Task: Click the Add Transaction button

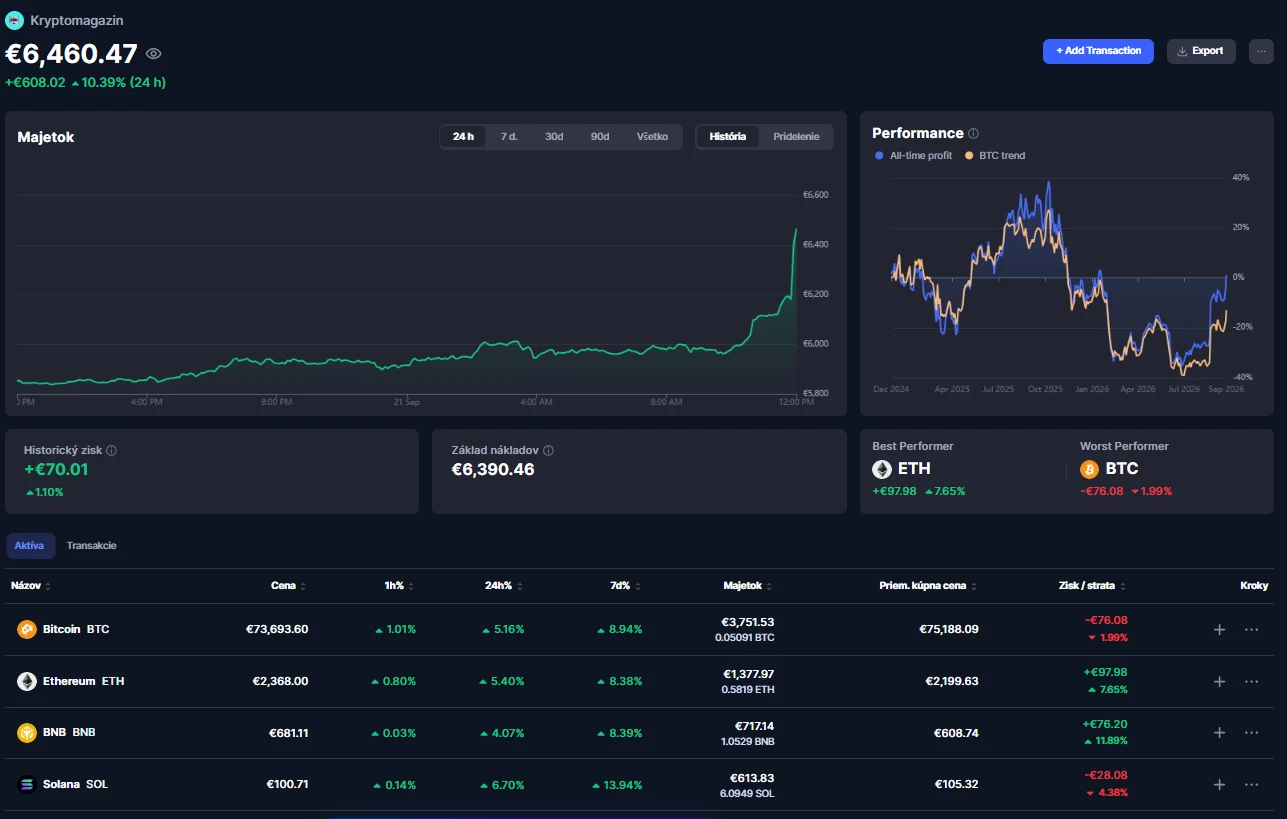Action: pyautogui.click(x=1098, y=51)
